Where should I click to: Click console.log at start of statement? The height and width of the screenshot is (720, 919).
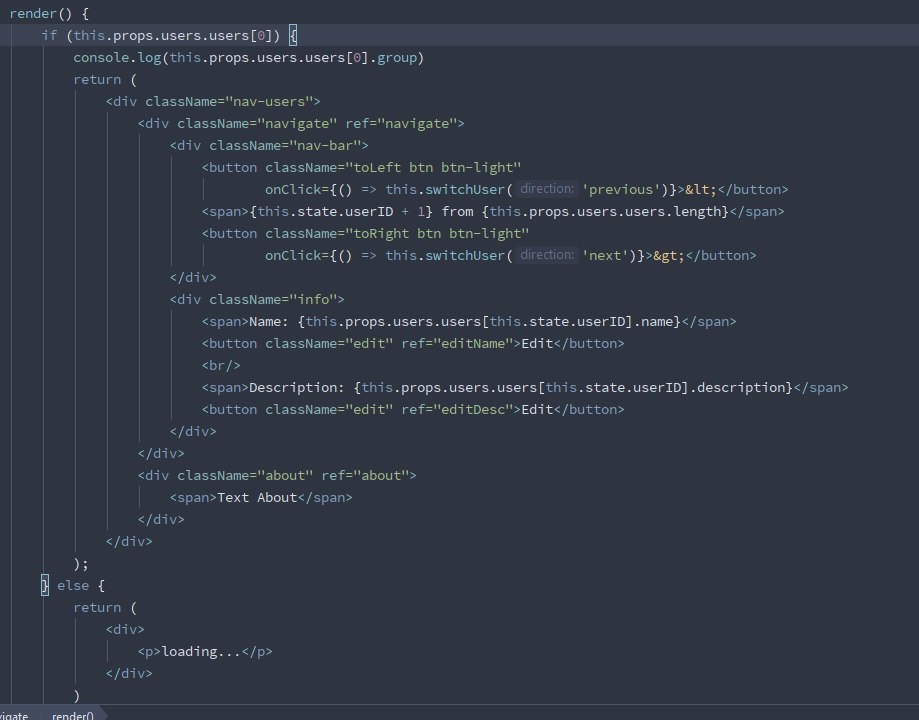pyautogui.click(x=117, y=57)
